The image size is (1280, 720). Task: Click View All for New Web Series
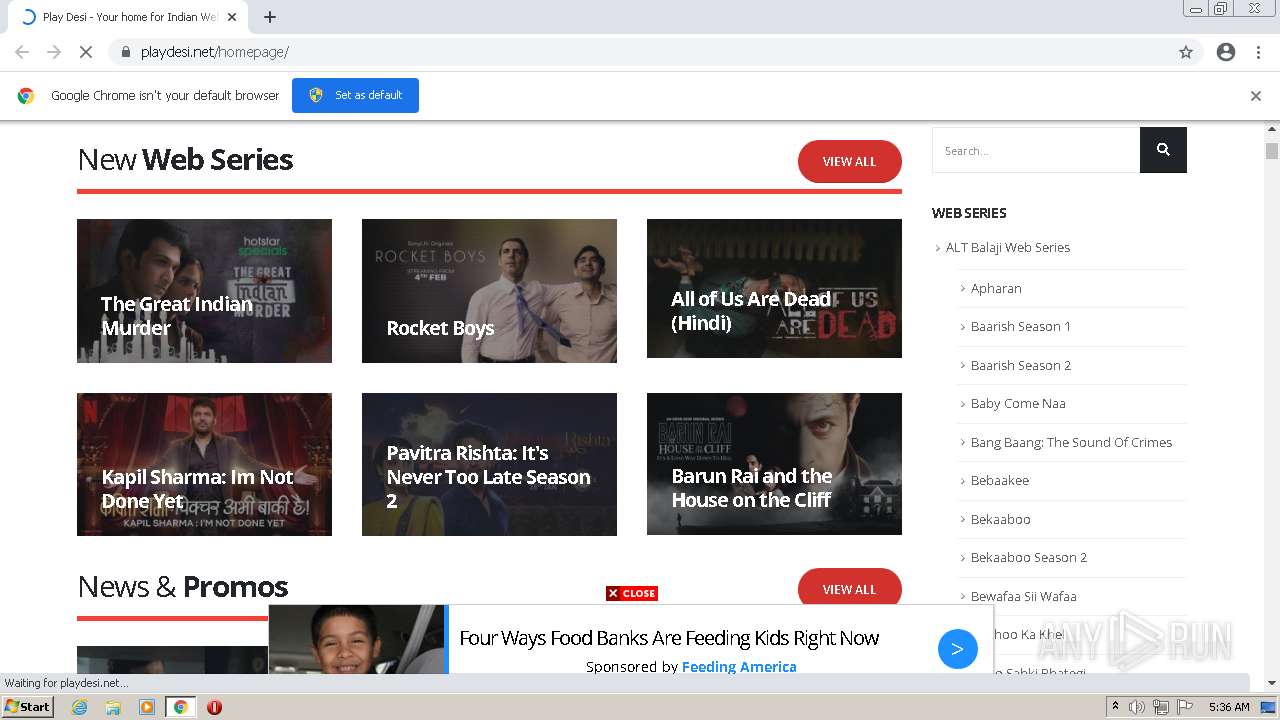849,161
